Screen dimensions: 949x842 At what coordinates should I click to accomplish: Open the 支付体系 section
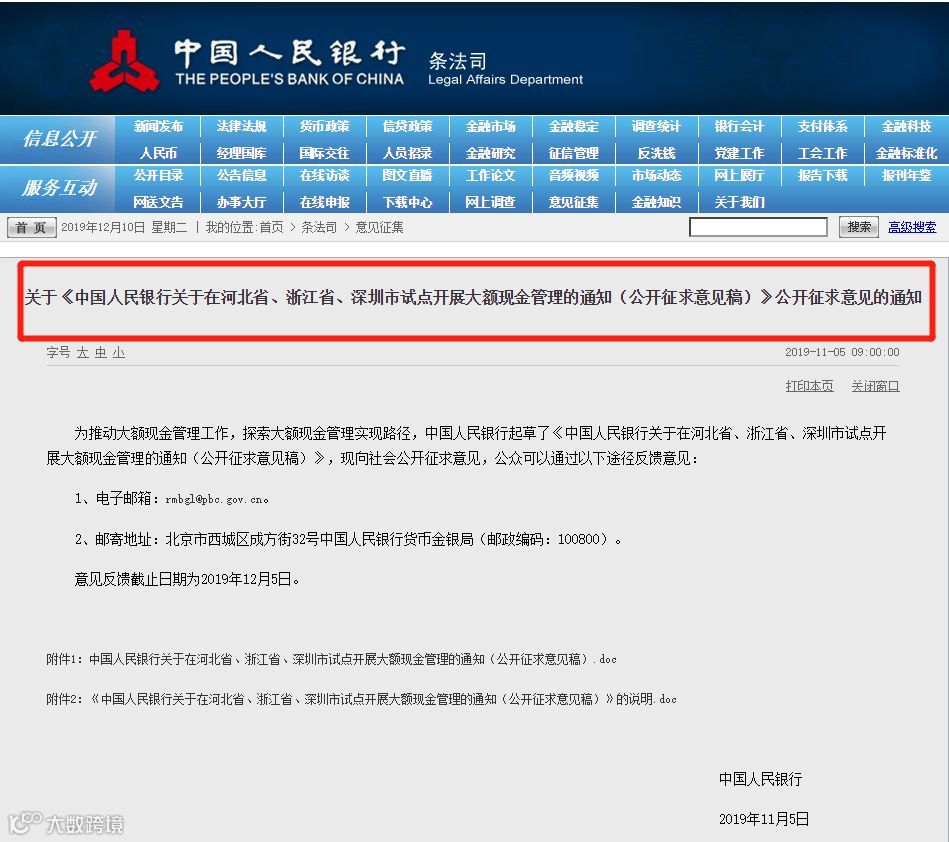822,127
